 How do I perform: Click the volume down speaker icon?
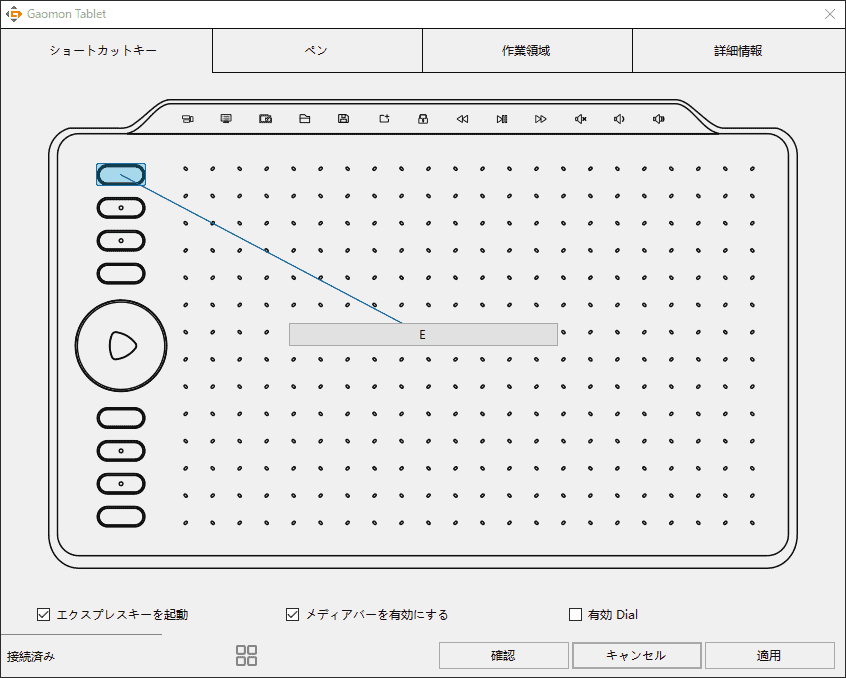coord(619,119)
